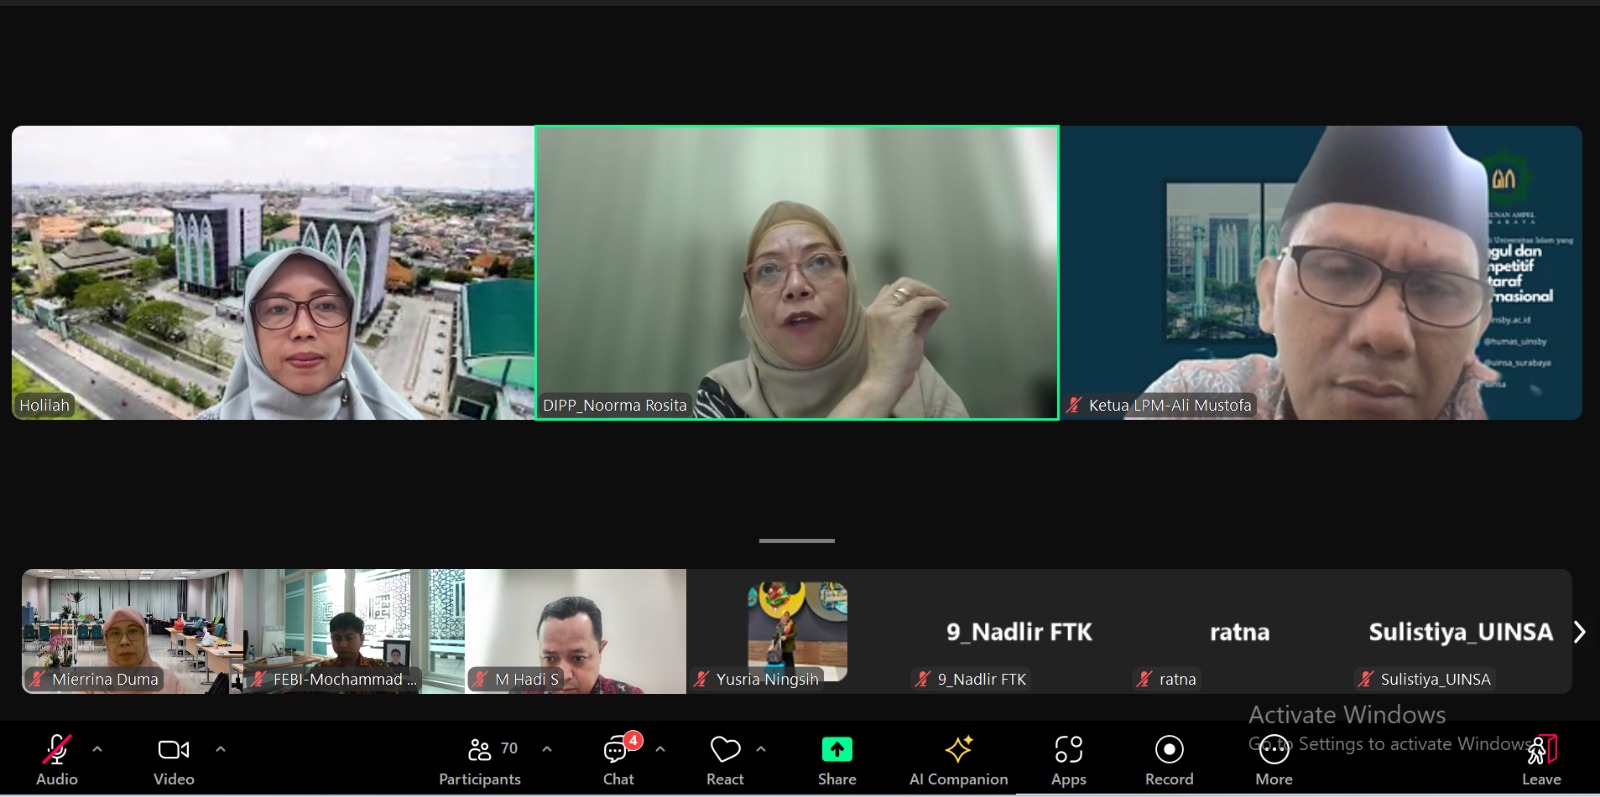Screen dimensions: 1600x797
Task: Open the Apps icon
Action: pyautogui.click(x=1068, y=749)
